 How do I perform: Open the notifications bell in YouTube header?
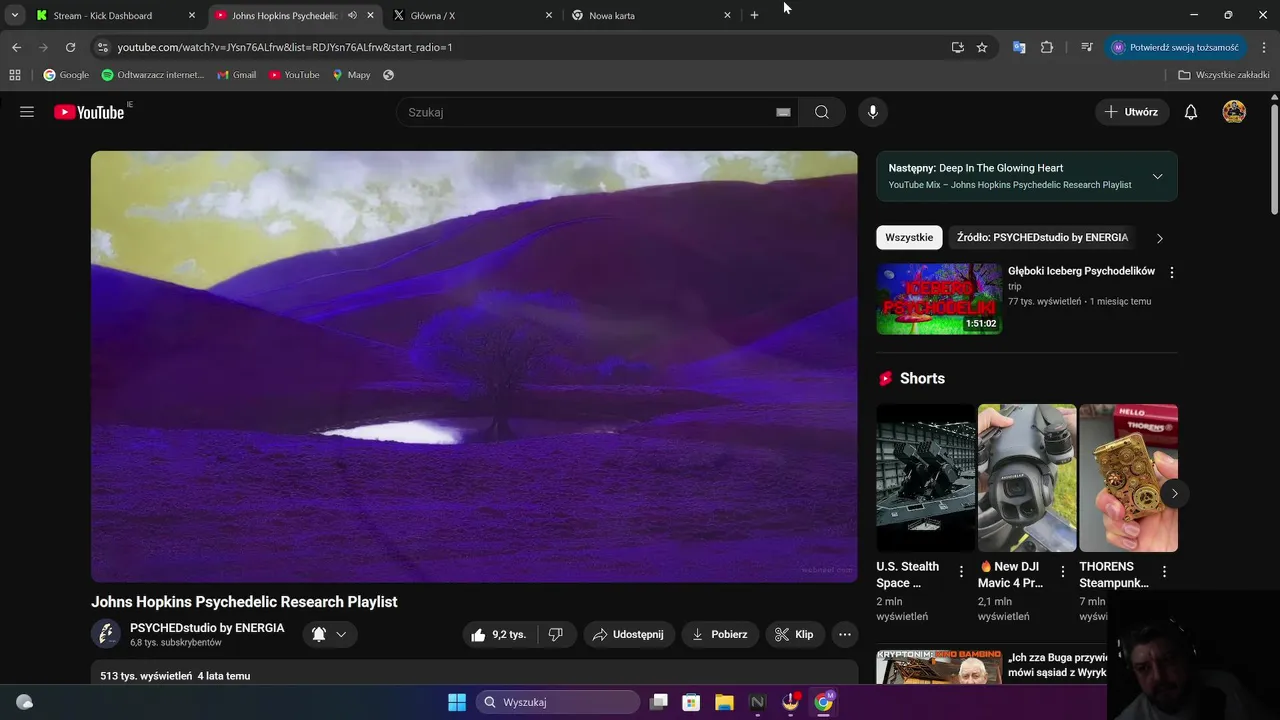coord(1191,112)
